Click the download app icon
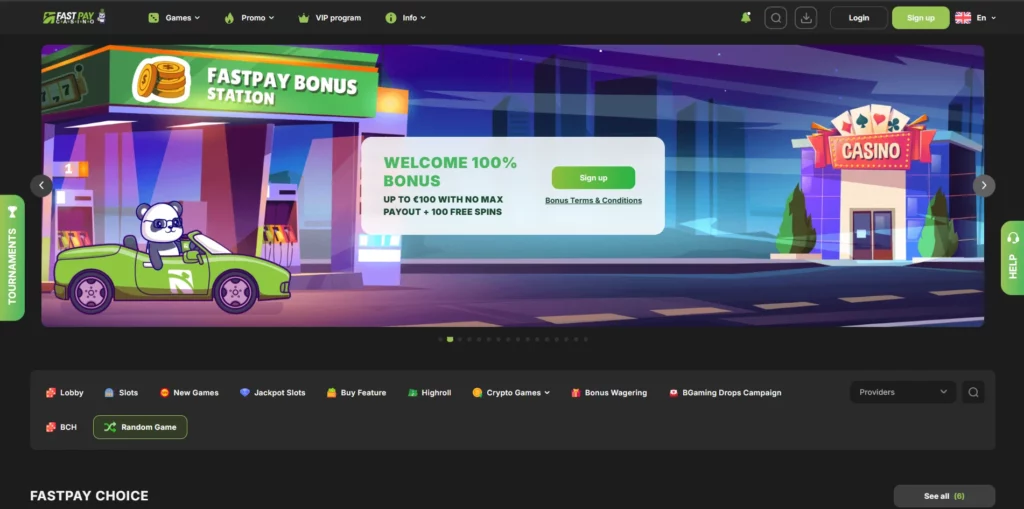 806,18
